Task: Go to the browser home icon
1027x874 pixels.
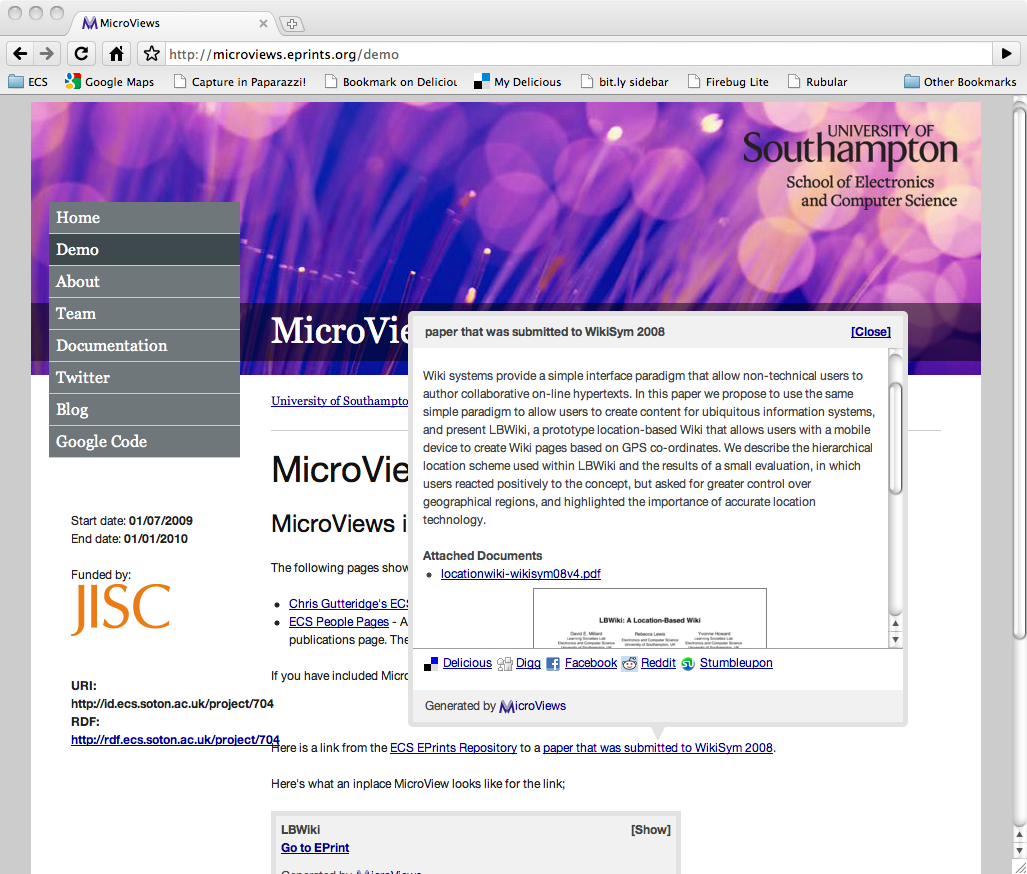Action: click(x=117, y=54)
